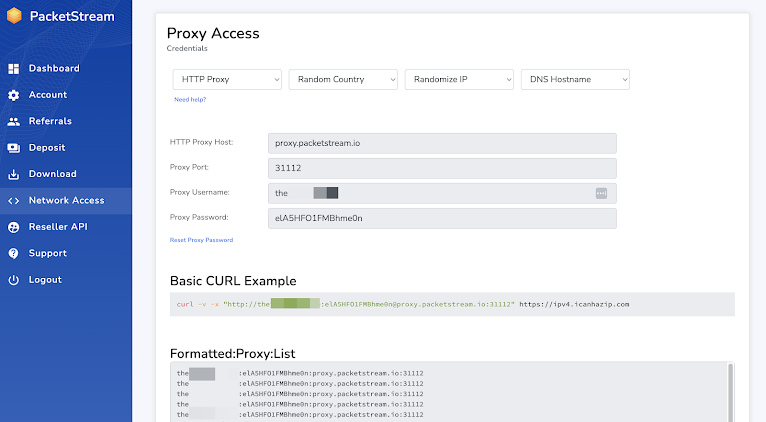Viewport: 766px width, 422px height.
Task: Click the Account gear icon
Action: [13, 95]
